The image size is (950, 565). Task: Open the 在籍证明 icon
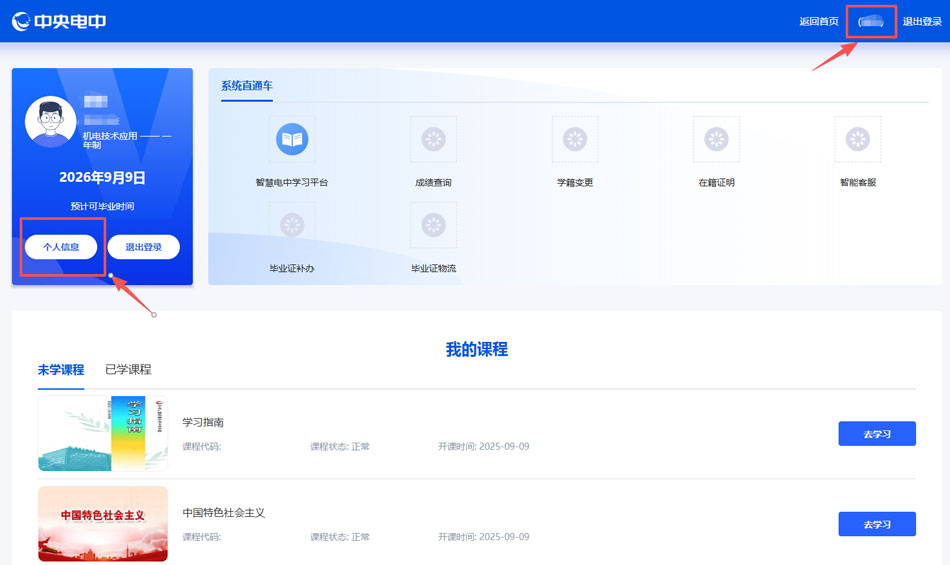[716, 139]
